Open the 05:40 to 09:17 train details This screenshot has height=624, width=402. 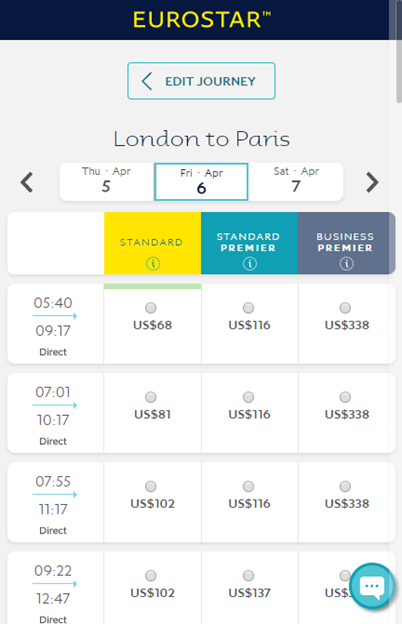pos(55,324)
